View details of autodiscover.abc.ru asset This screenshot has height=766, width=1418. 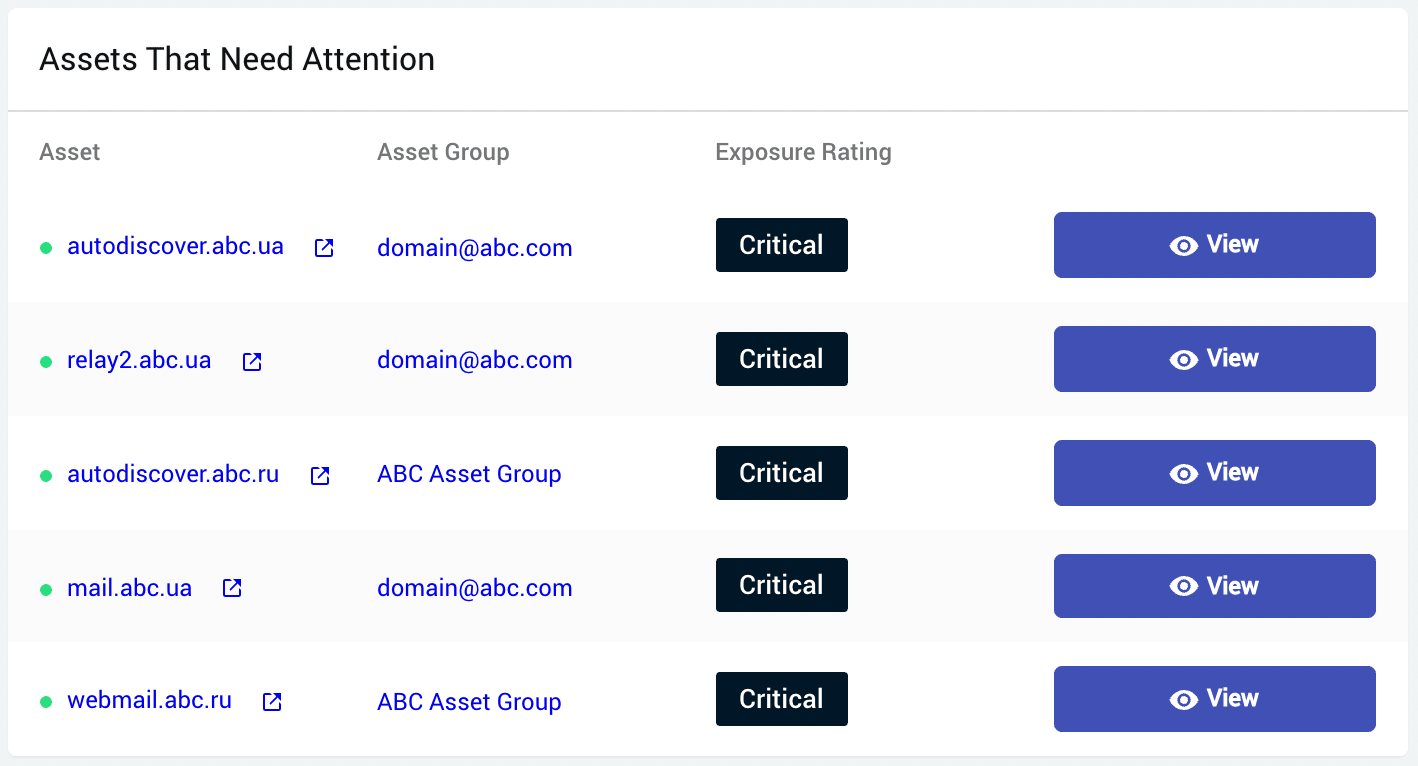point(1214,473)
